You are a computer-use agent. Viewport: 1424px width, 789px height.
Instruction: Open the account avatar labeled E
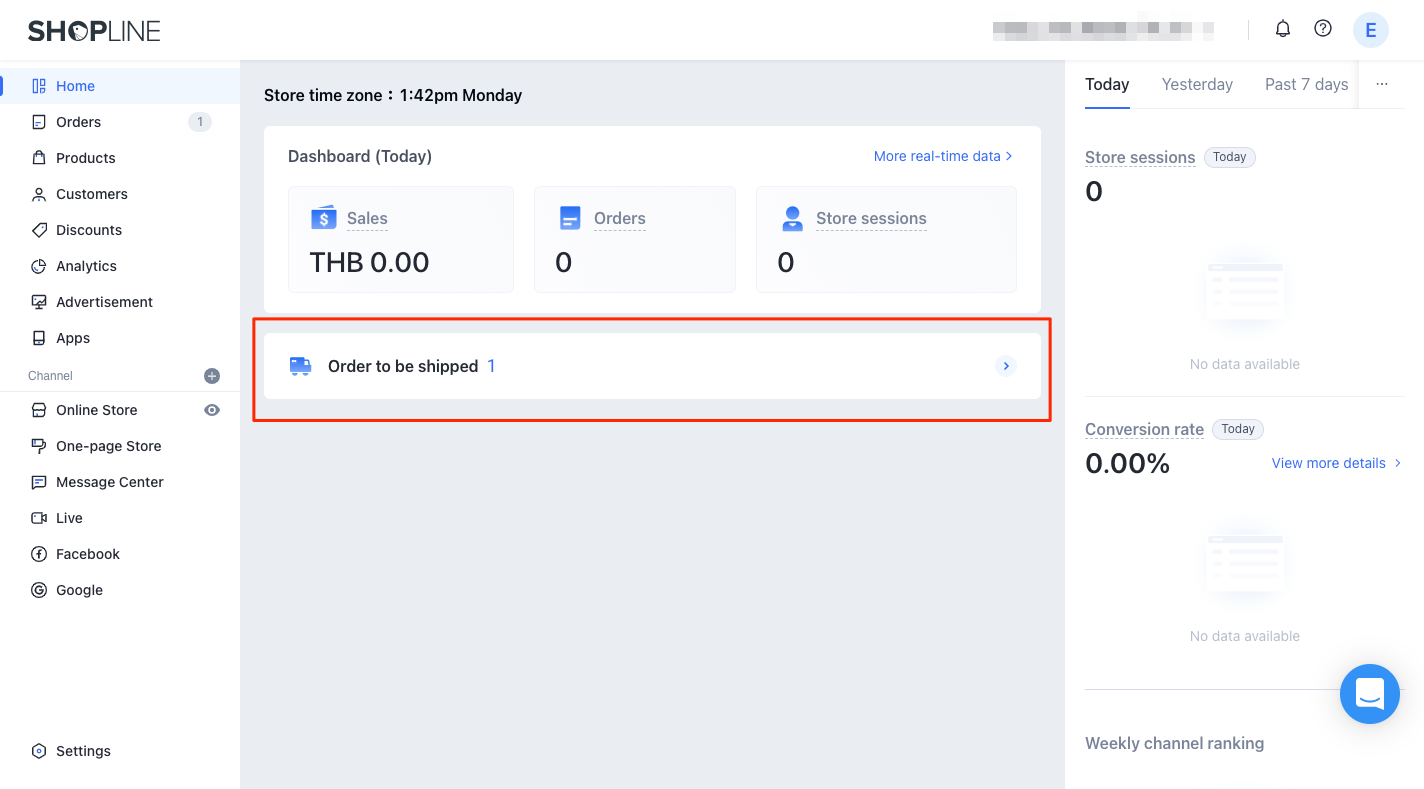coord(1370,30)
